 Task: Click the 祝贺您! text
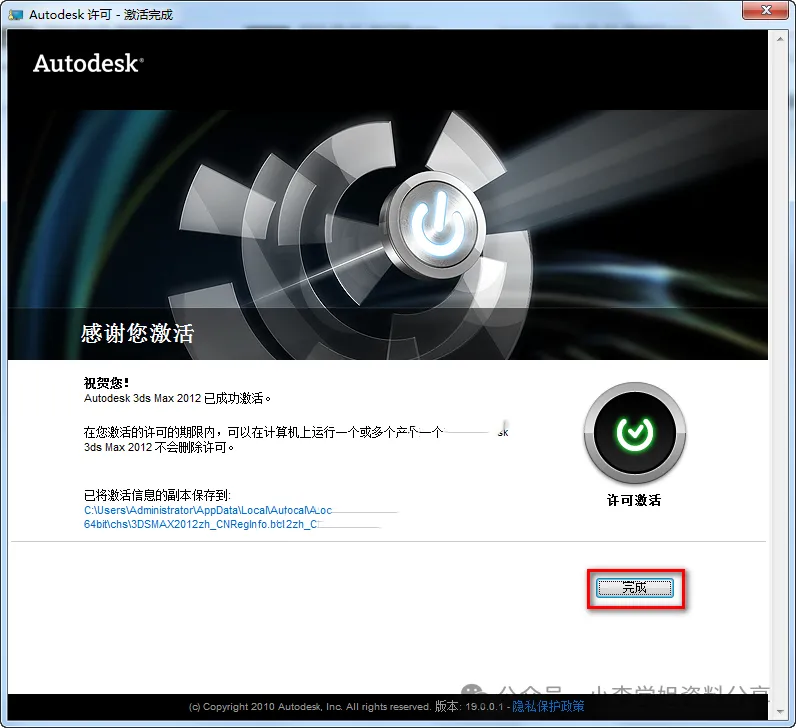click(106, 383)
